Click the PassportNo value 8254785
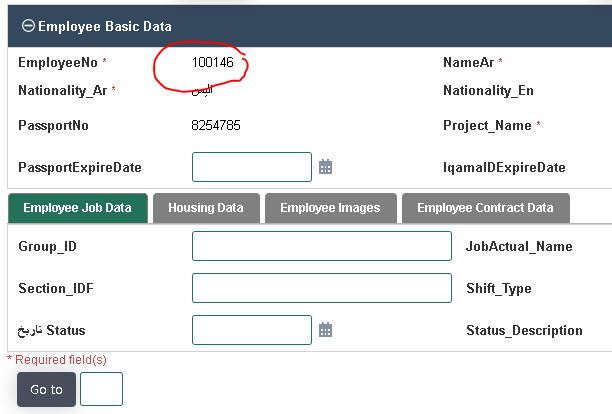The image size is (612, 414). (216, 126)
